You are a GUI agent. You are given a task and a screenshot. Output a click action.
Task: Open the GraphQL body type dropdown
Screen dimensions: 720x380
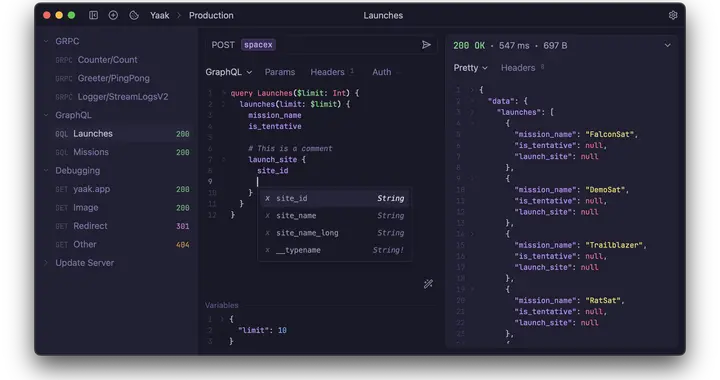click(x=229, y=72)
